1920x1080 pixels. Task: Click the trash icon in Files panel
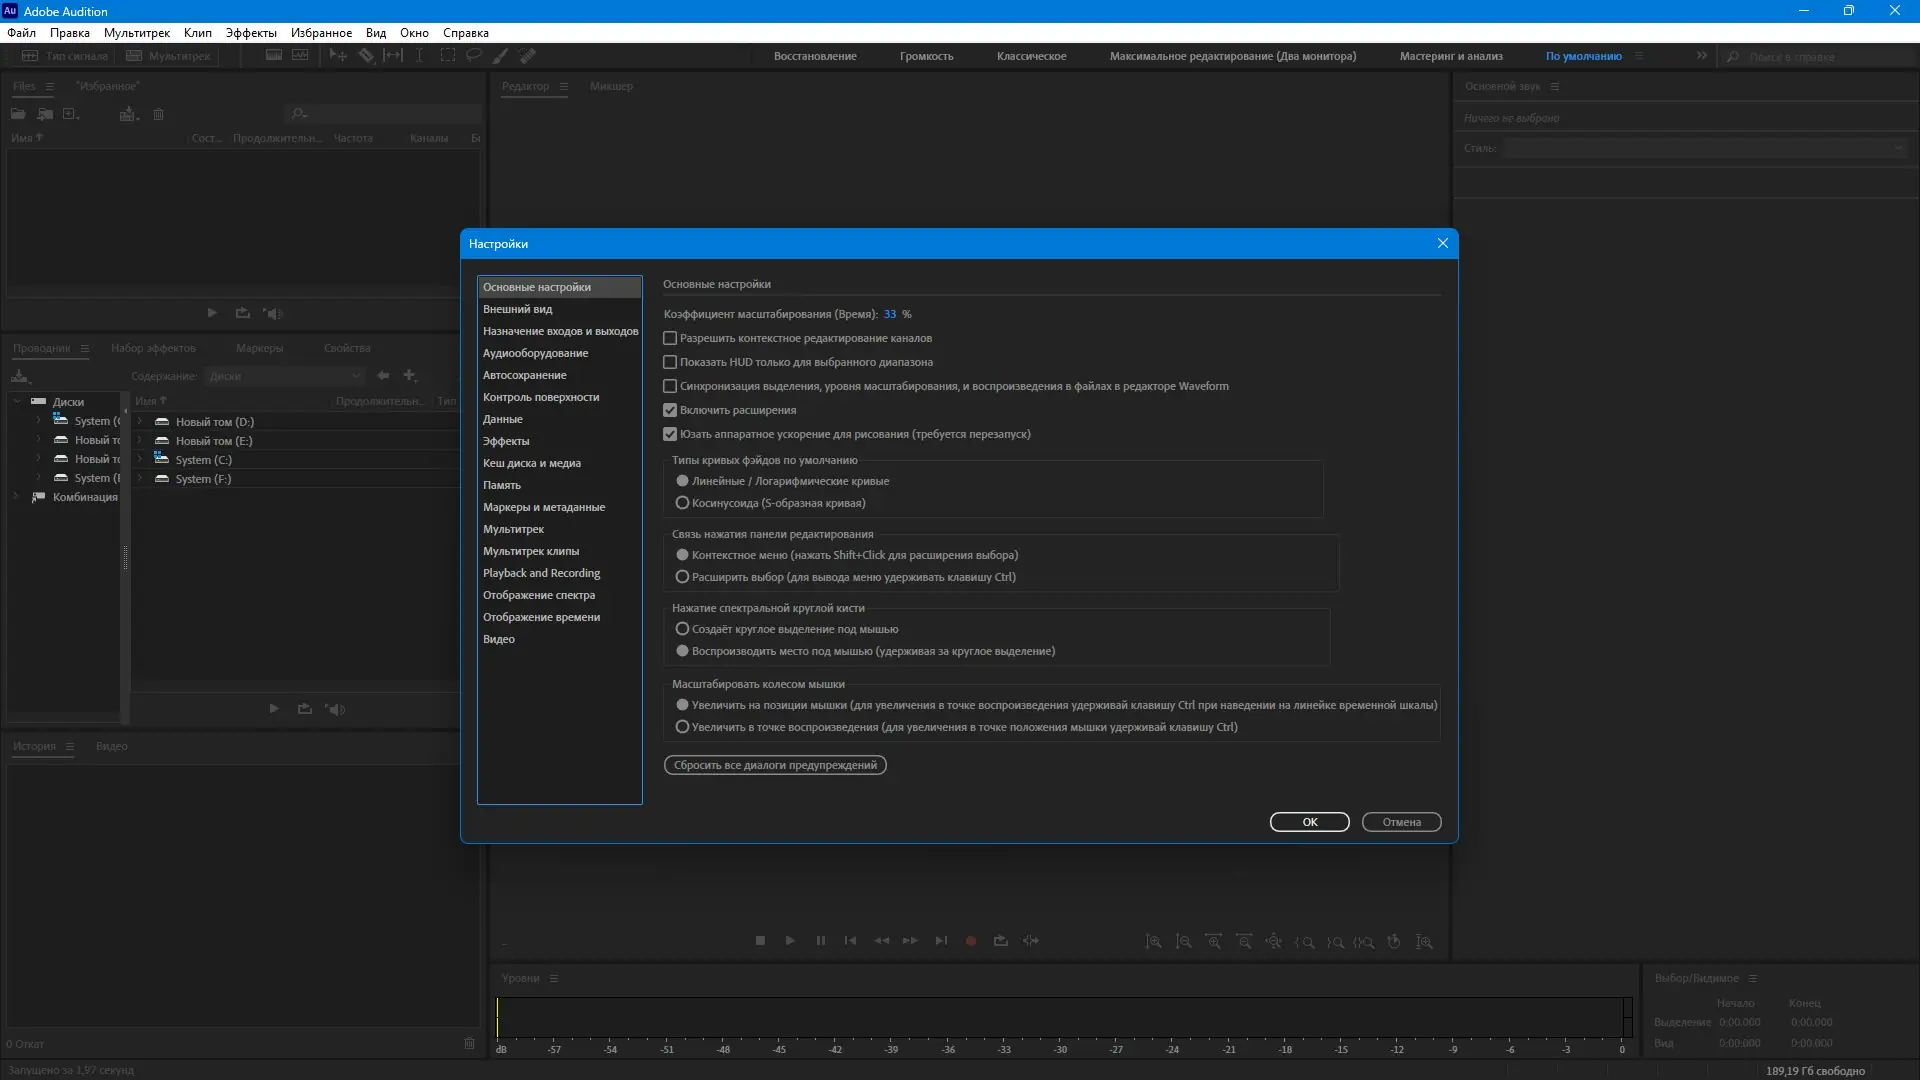[x=158, y=114]
